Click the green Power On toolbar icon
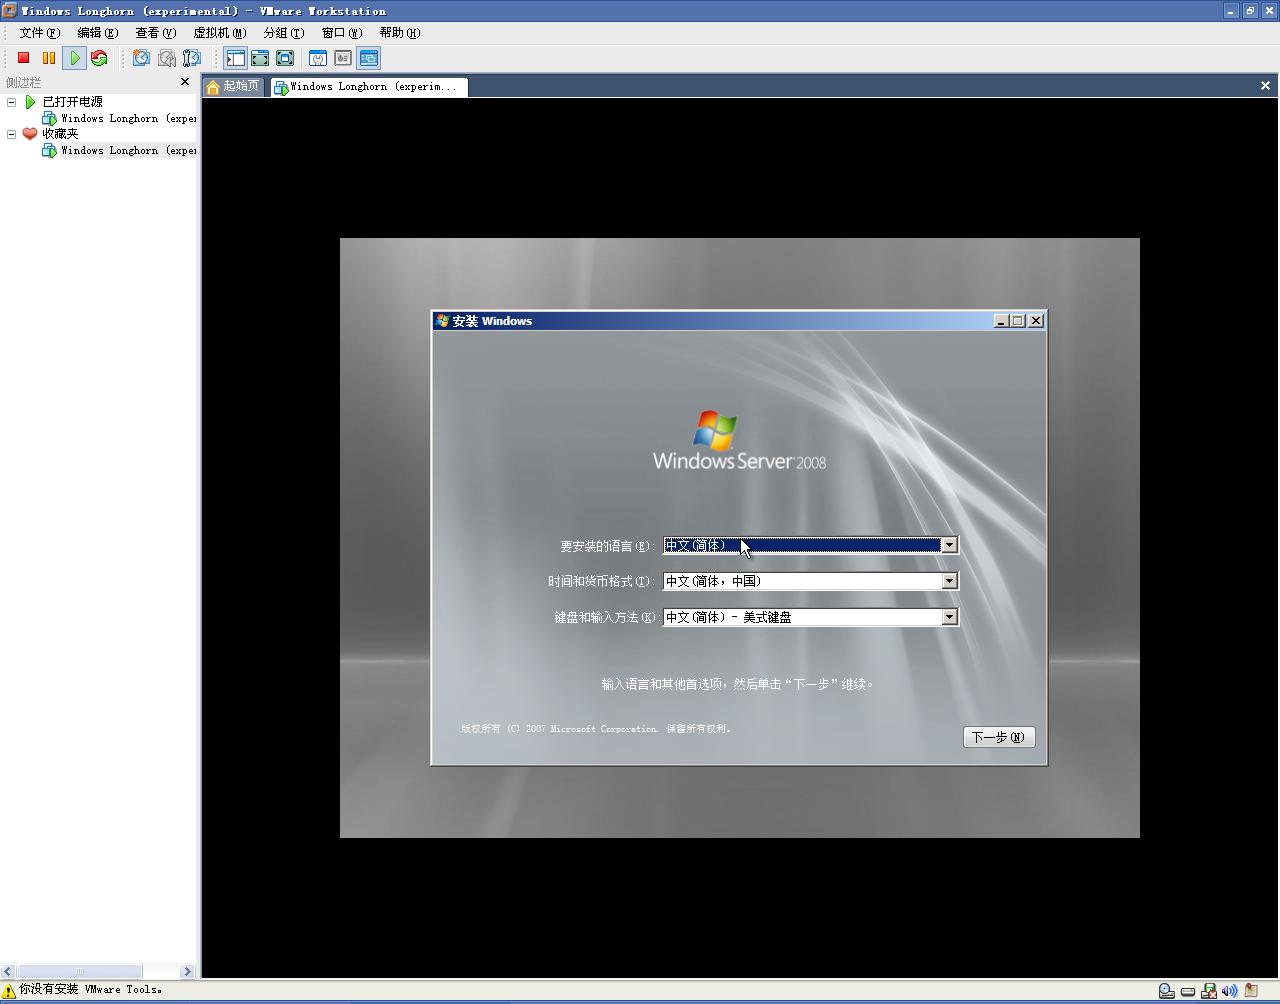The height and width of the screenshot is (1004, 1280). click(x=74, y=58)
